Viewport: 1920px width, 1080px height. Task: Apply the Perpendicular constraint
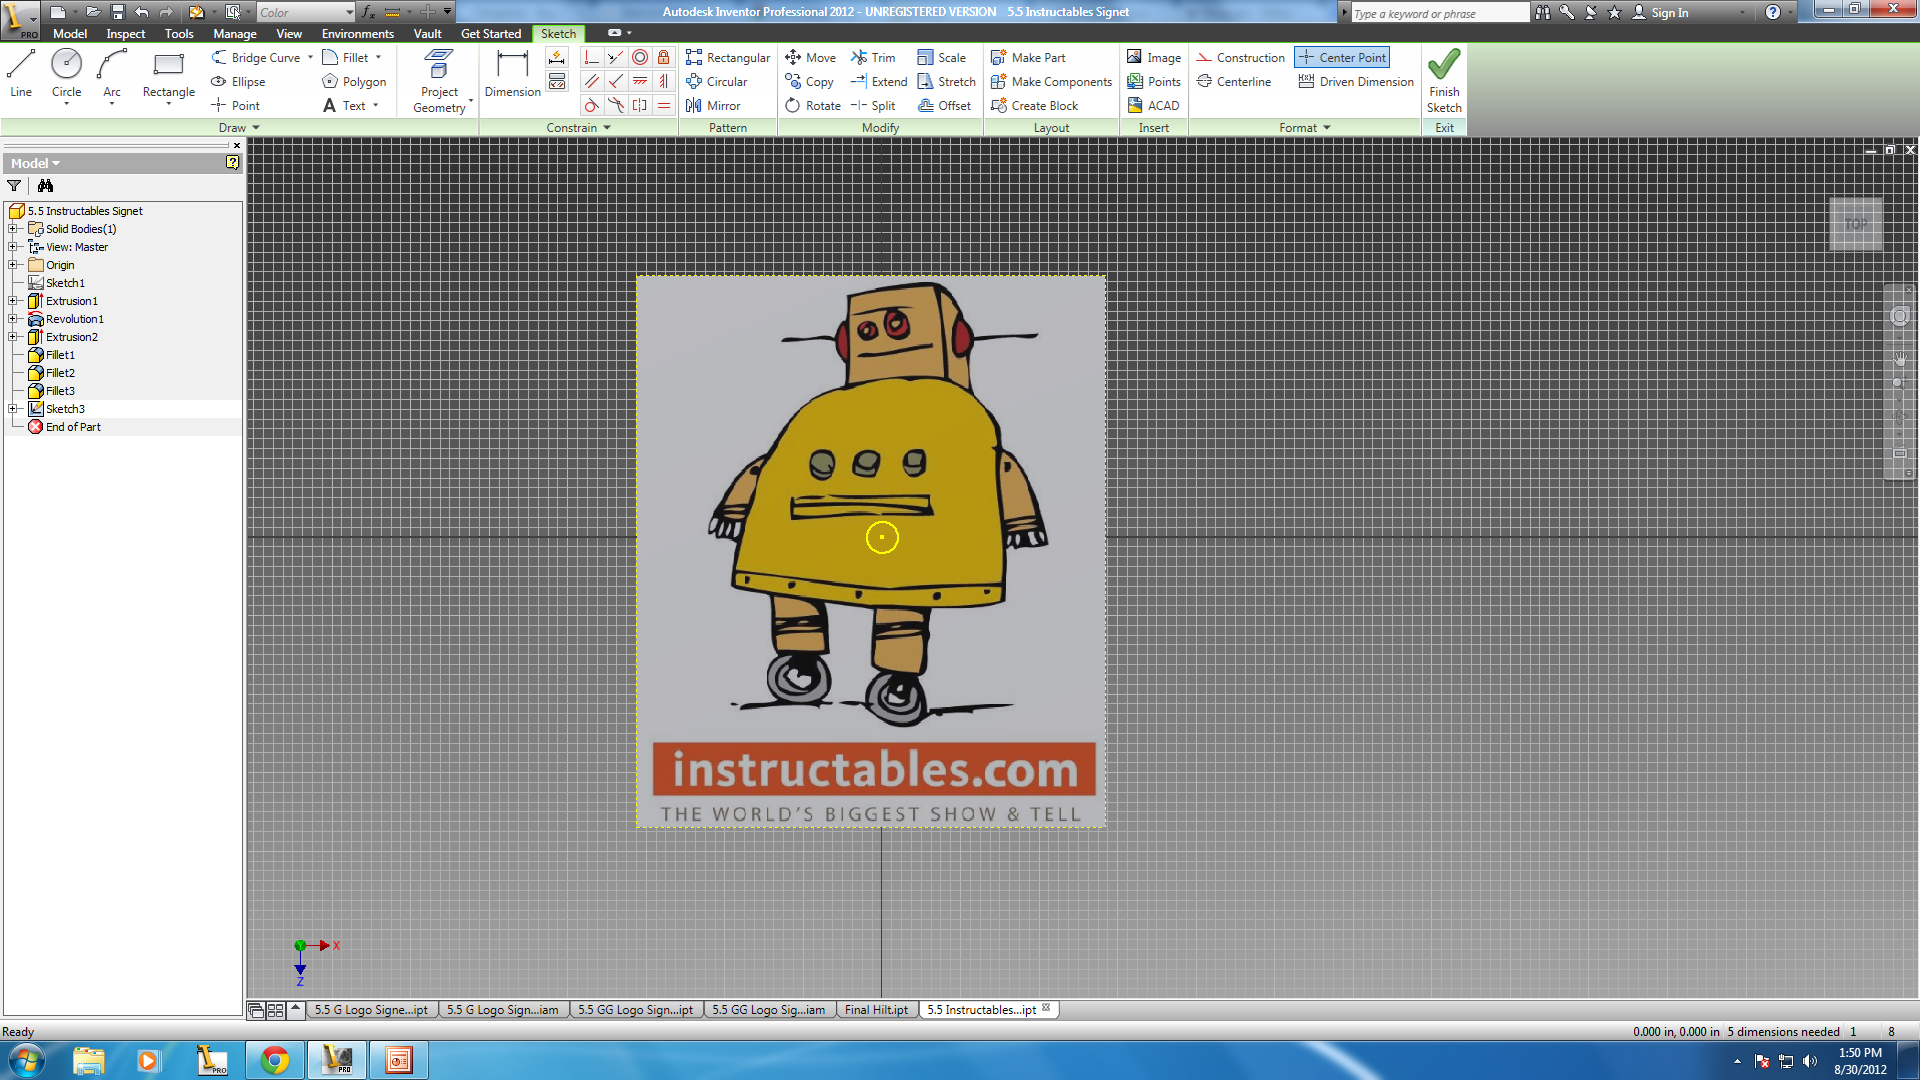click(616, 82)
